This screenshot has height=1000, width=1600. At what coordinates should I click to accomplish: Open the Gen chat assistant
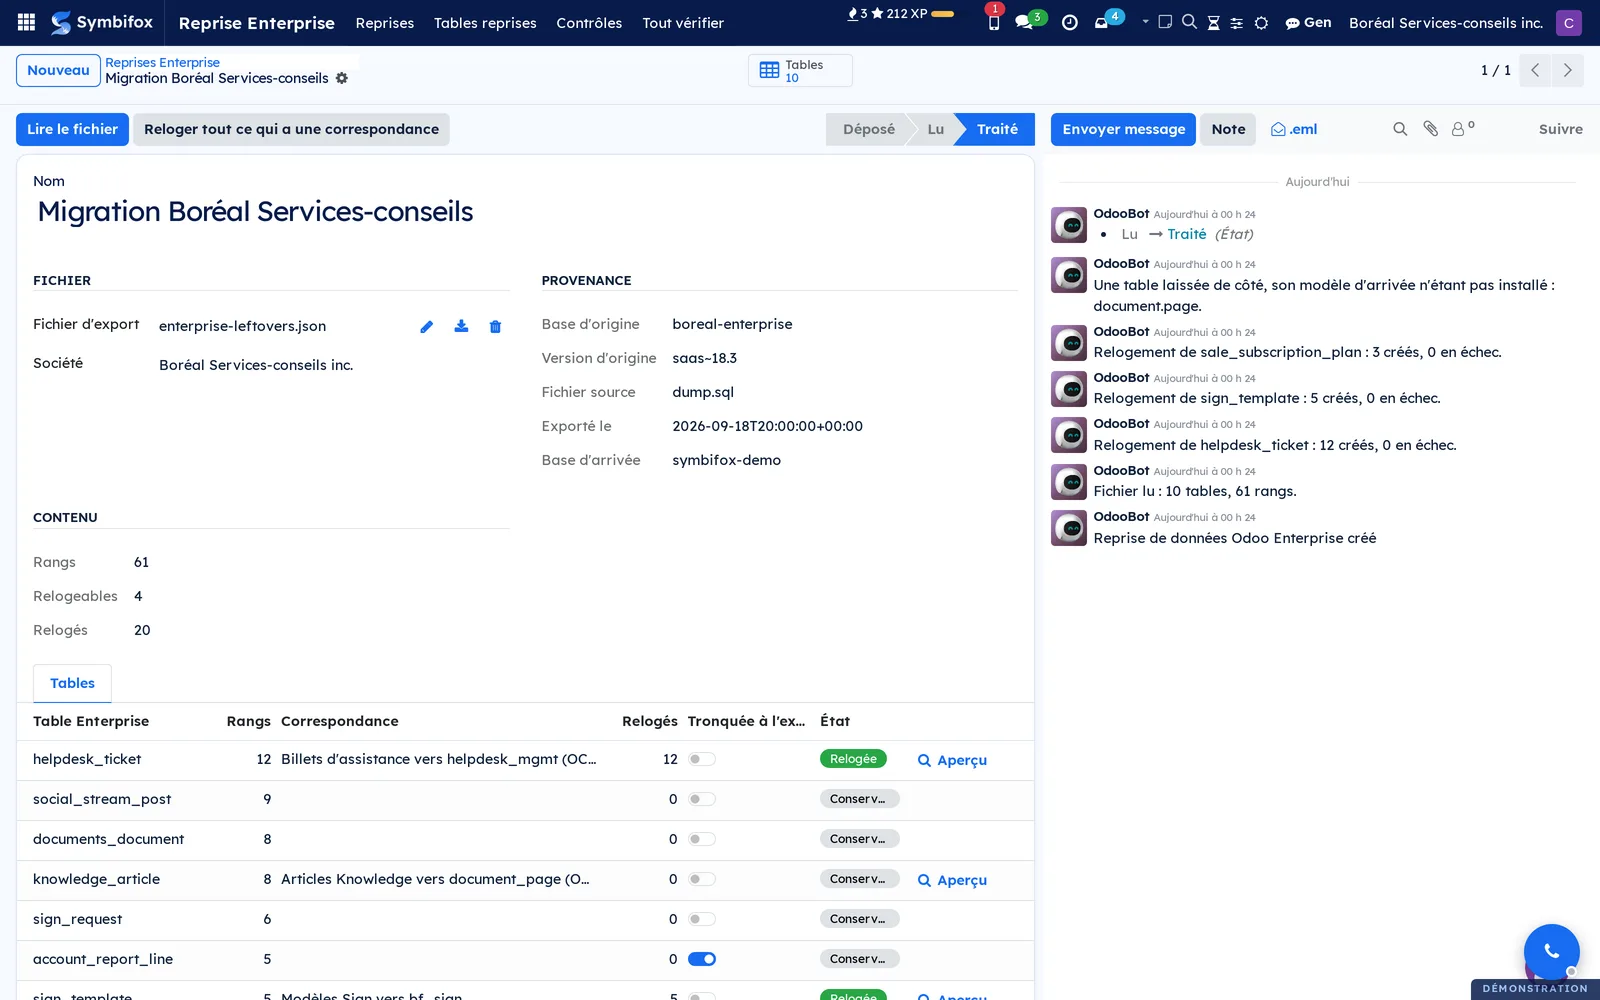(1308, 22)
